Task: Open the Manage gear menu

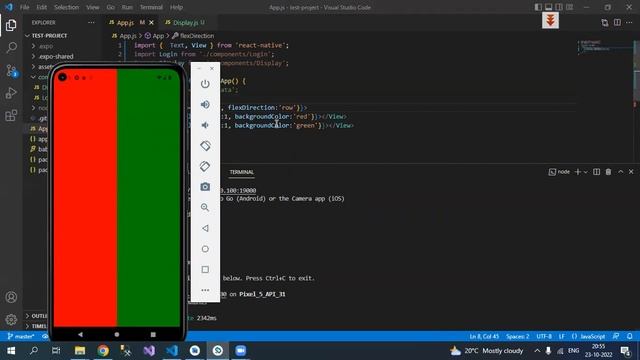Action: 11,320
